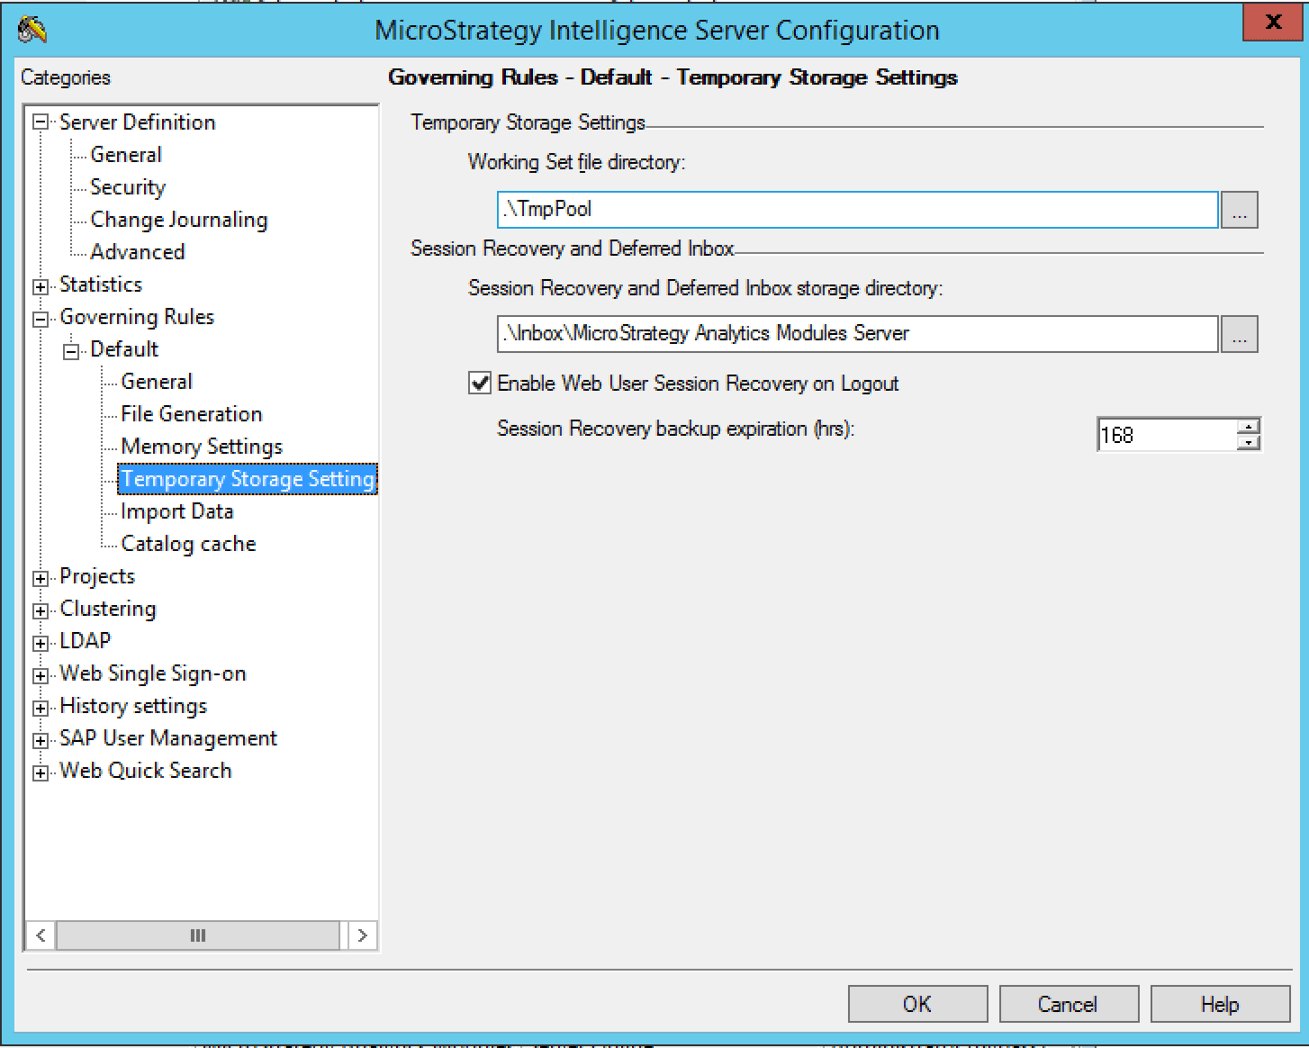Collapse the Server Definition tree node
The width and height of the screenshot is (1309, 1048).
[41, 122]
